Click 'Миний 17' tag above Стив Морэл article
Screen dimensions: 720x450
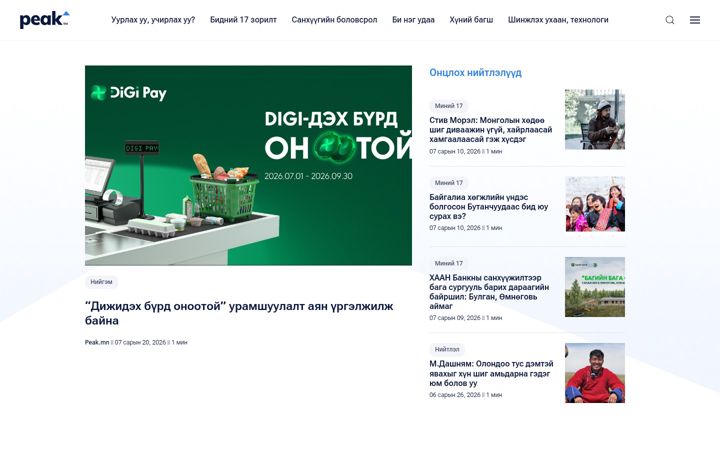tap(449, 106)
